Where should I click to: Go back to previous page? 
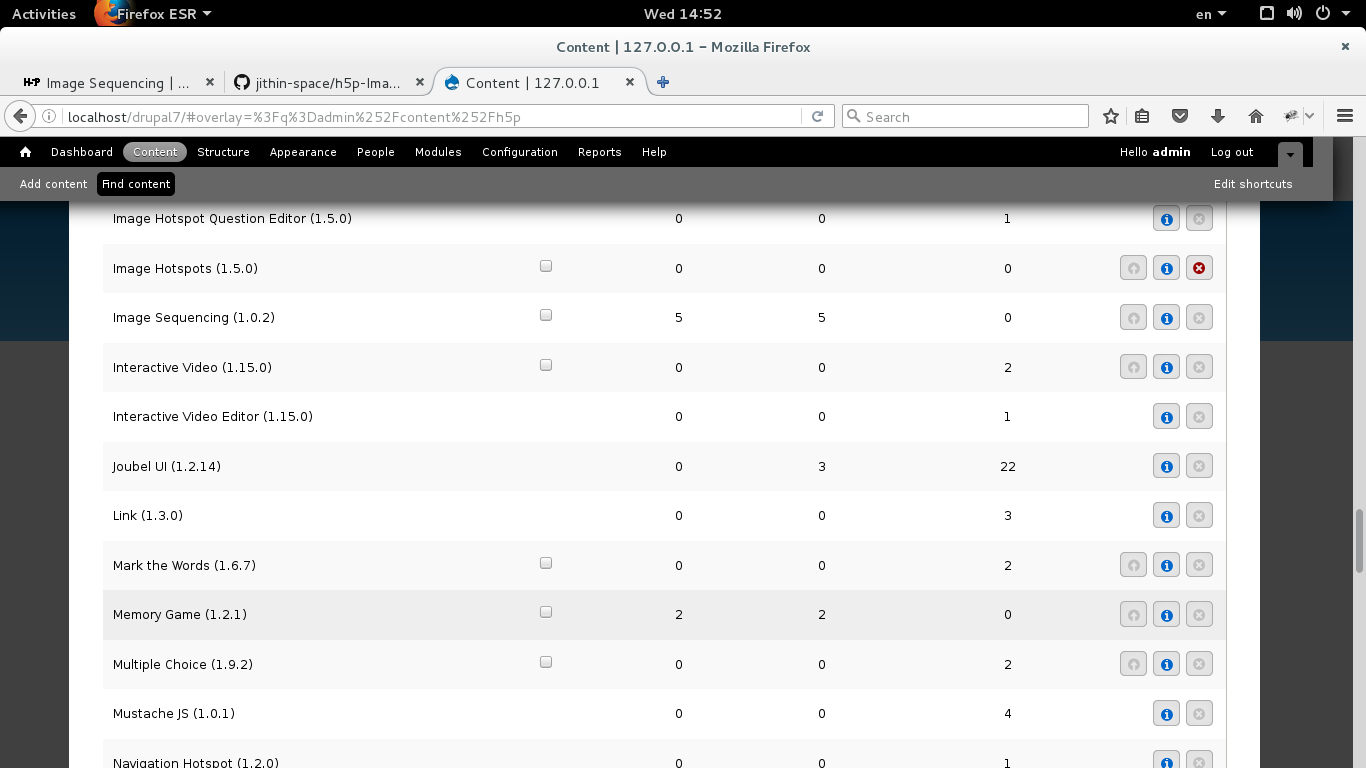(20, 116)
